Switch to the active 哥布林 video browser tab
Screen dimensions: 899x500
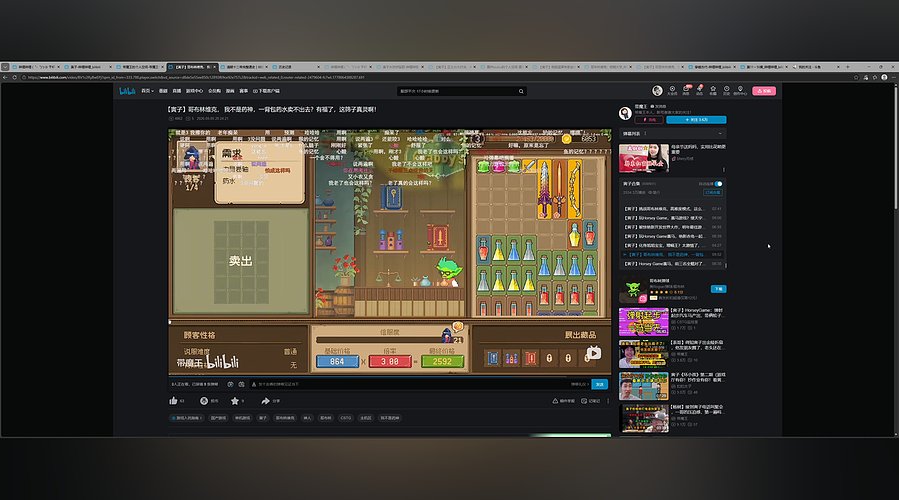(x=192, y=67)
